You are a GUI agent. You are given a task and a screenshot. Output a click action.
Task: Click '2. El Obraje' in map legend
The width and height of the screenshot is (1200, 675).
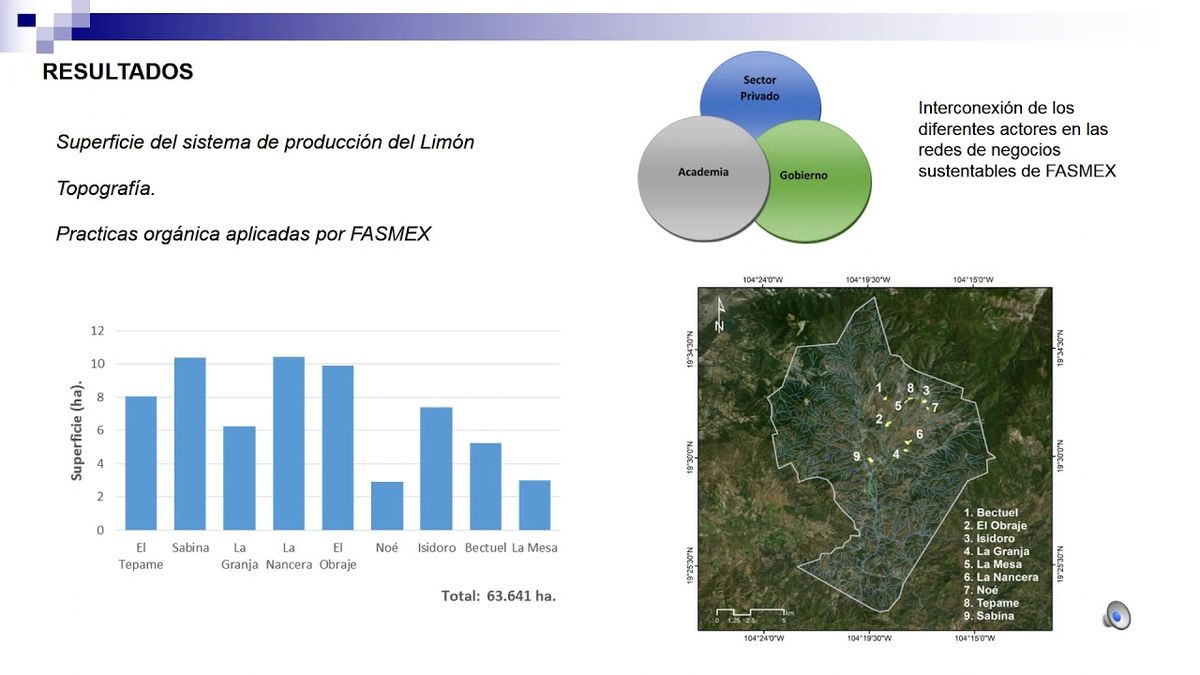[x=995, y=526]
